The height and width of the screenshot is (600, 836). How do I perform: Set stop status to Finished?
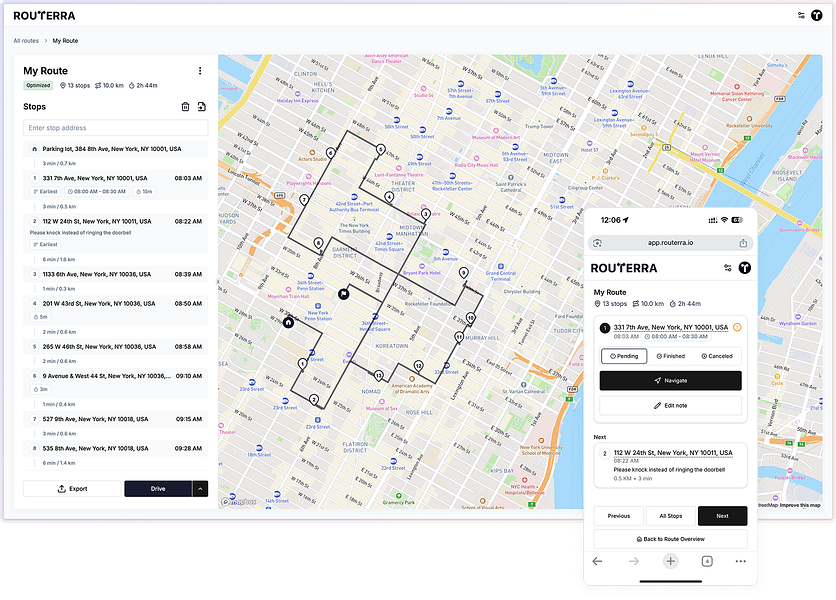click(x=671, y=356)
